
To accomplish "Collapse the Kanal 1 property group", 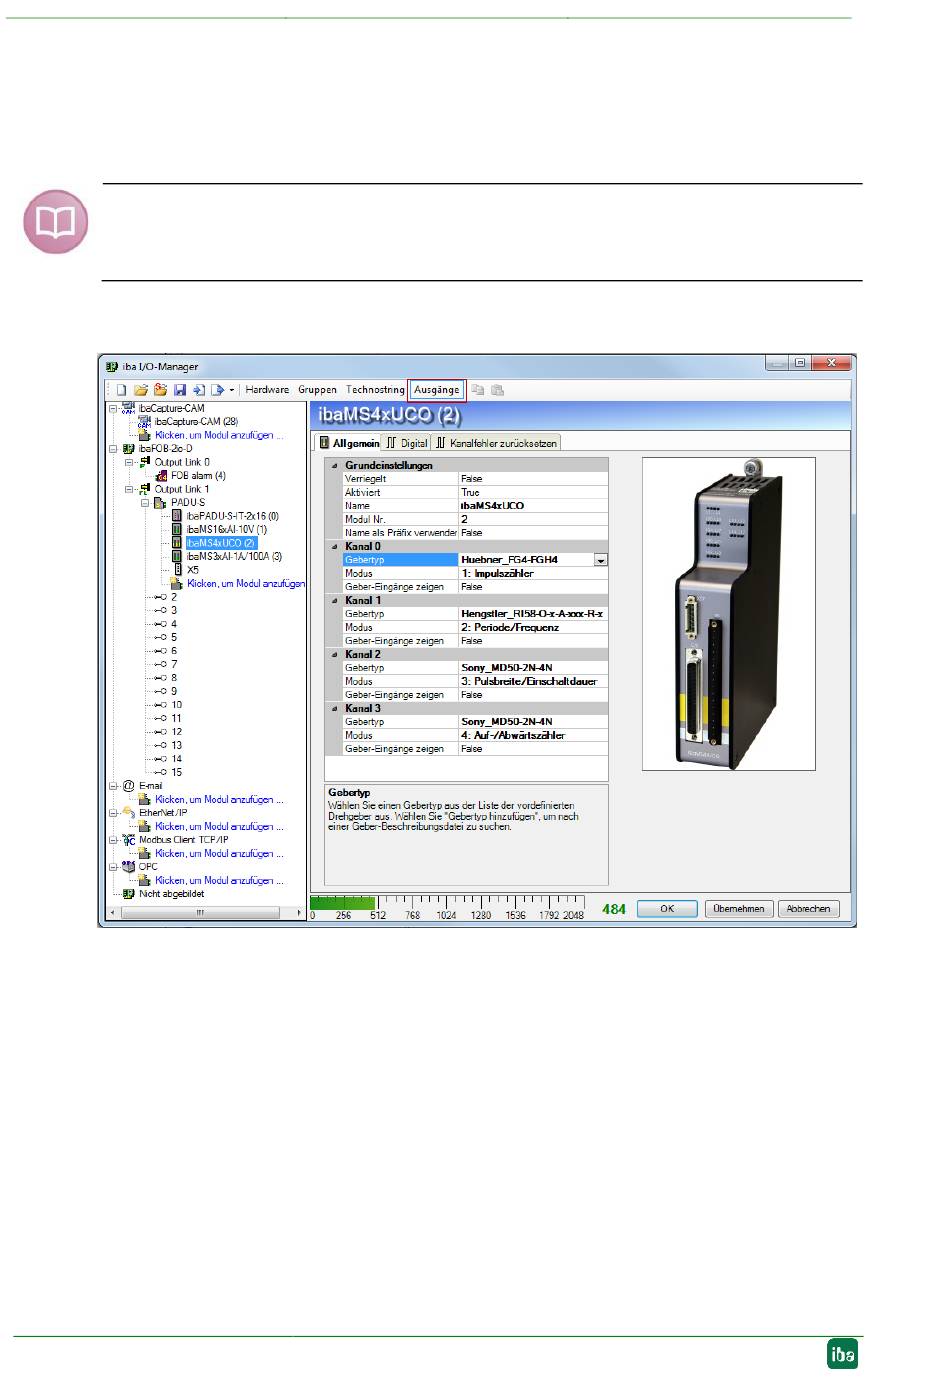I will pos(335,601).
